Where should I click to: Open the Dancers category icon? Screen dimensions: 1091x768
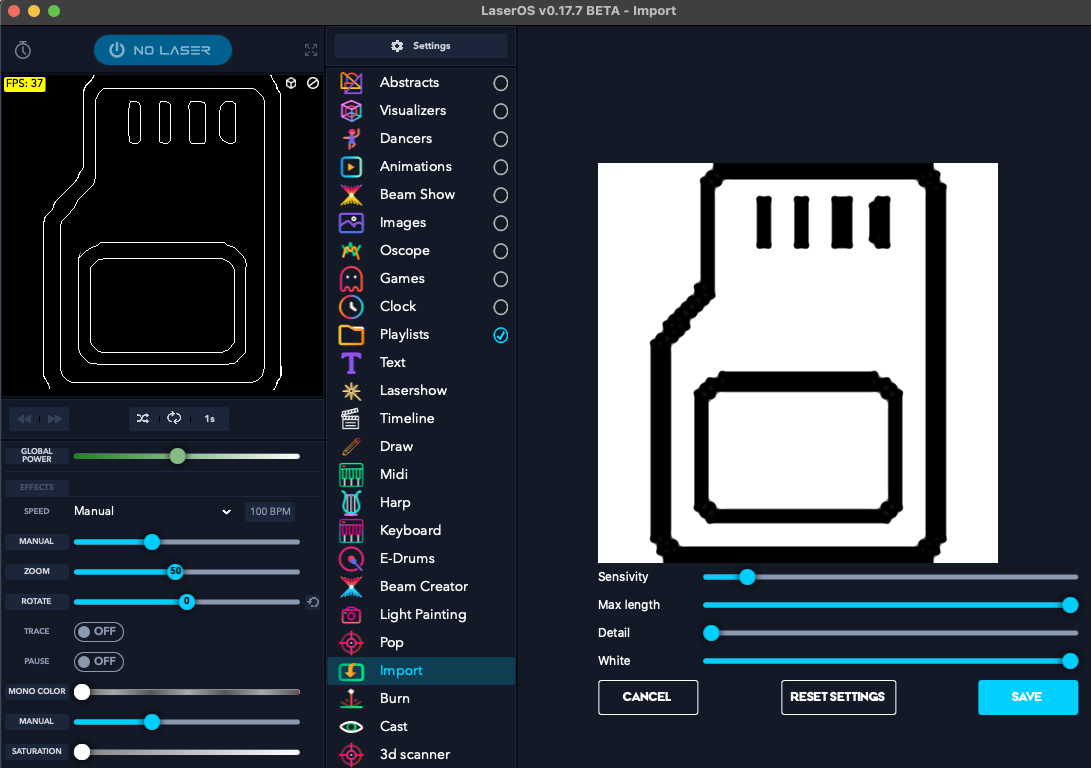[351, 139]
